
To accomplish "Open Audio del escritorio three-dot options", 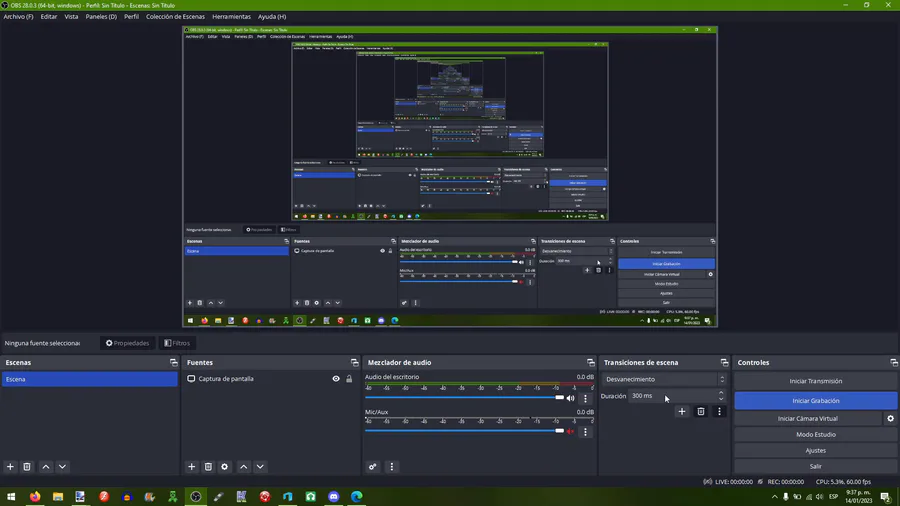I will click(x=585, y=398).
